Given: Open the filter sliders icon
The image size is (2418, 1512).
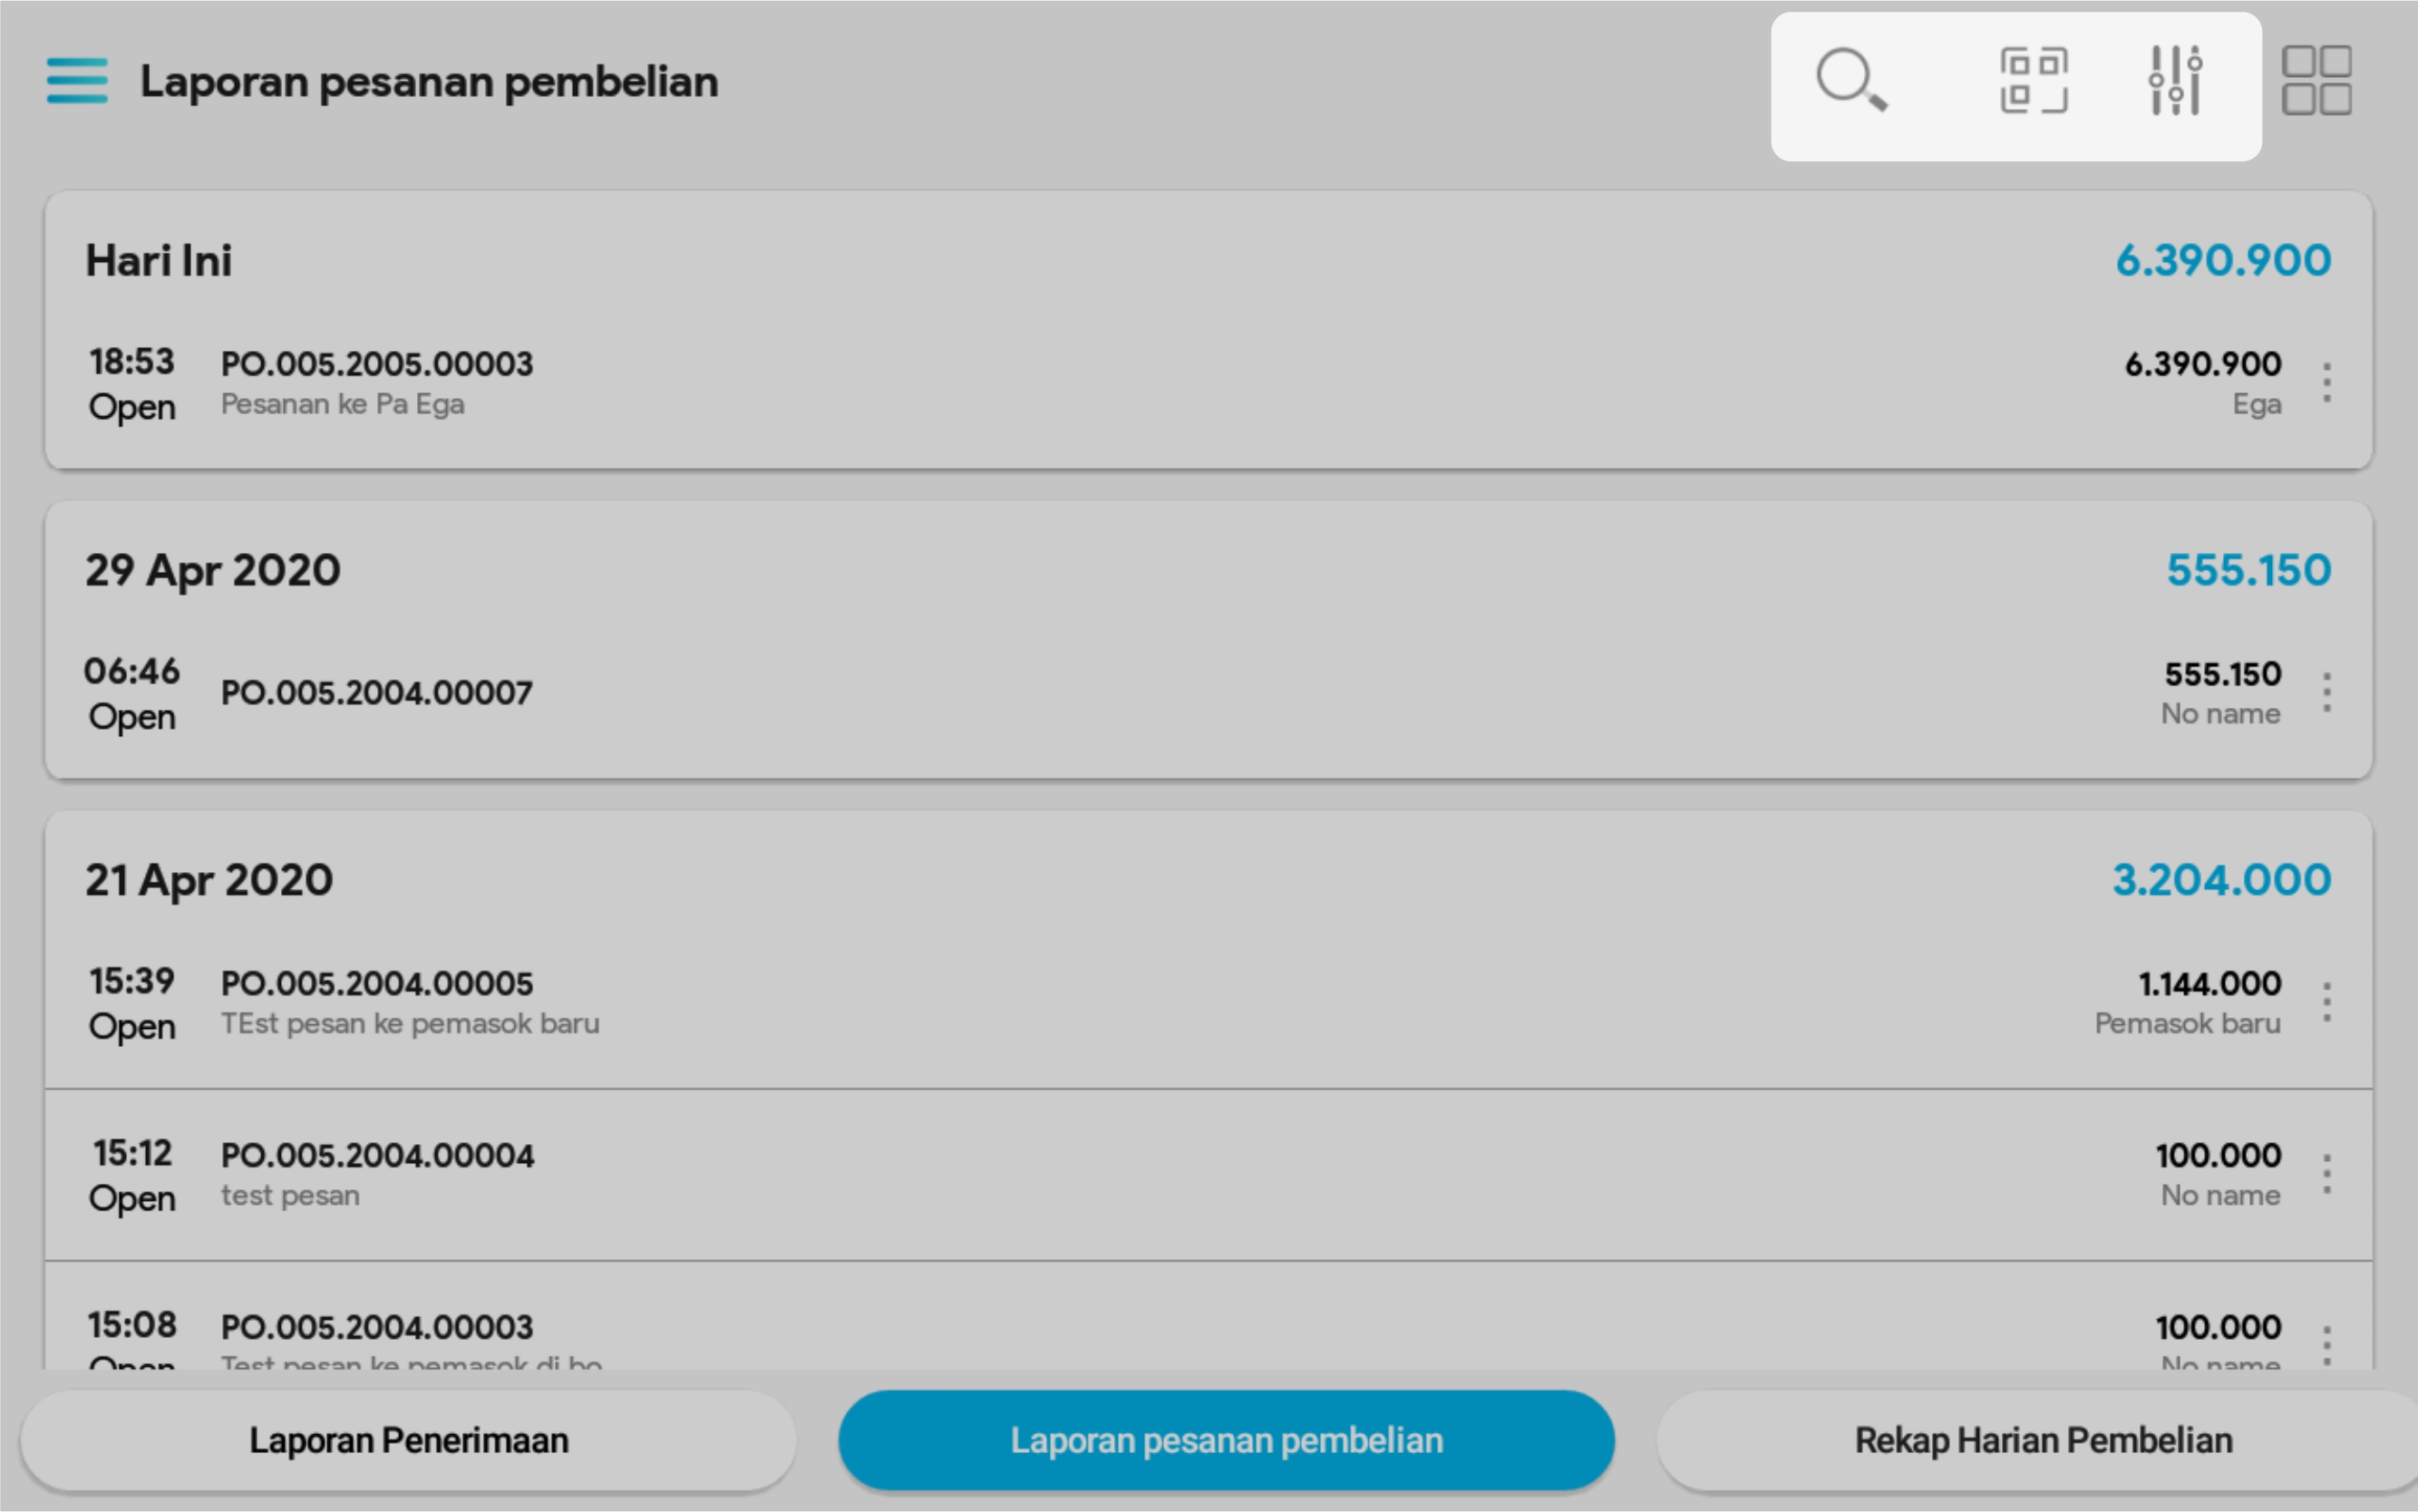Looking at the screenshot, I should click(x=2175, y=80).
